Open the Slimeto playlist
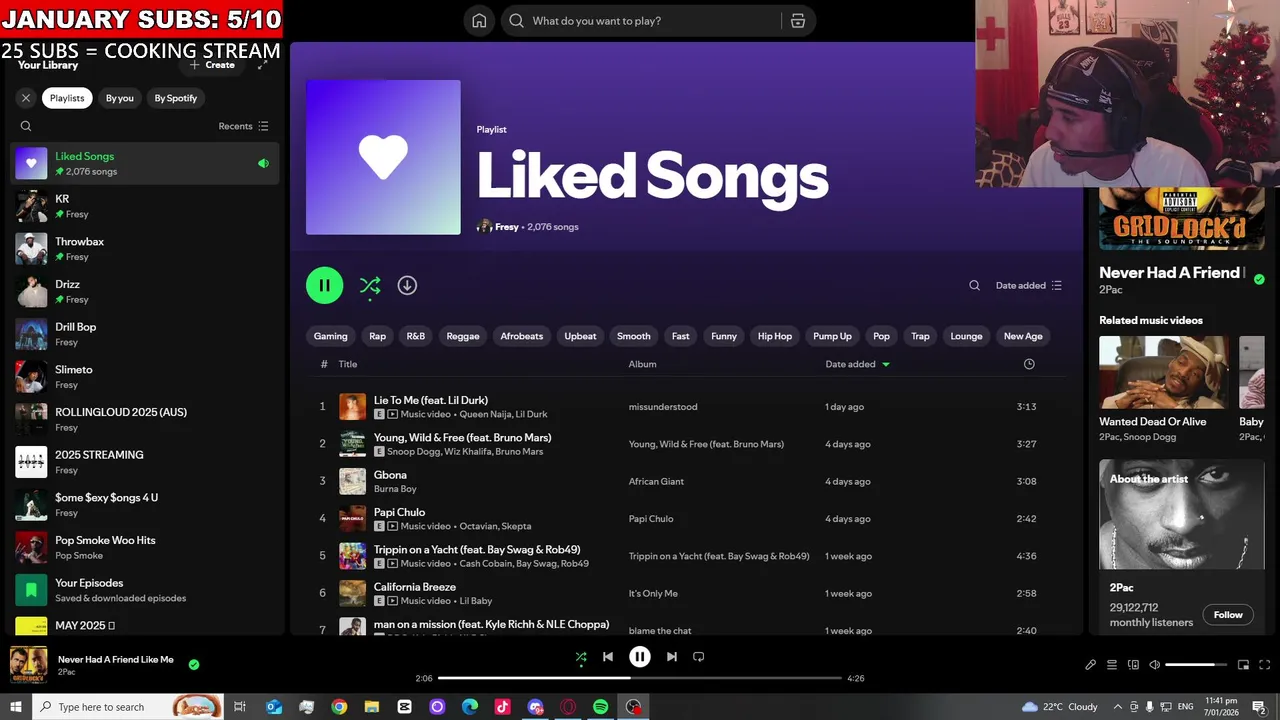 coord(145,377)
